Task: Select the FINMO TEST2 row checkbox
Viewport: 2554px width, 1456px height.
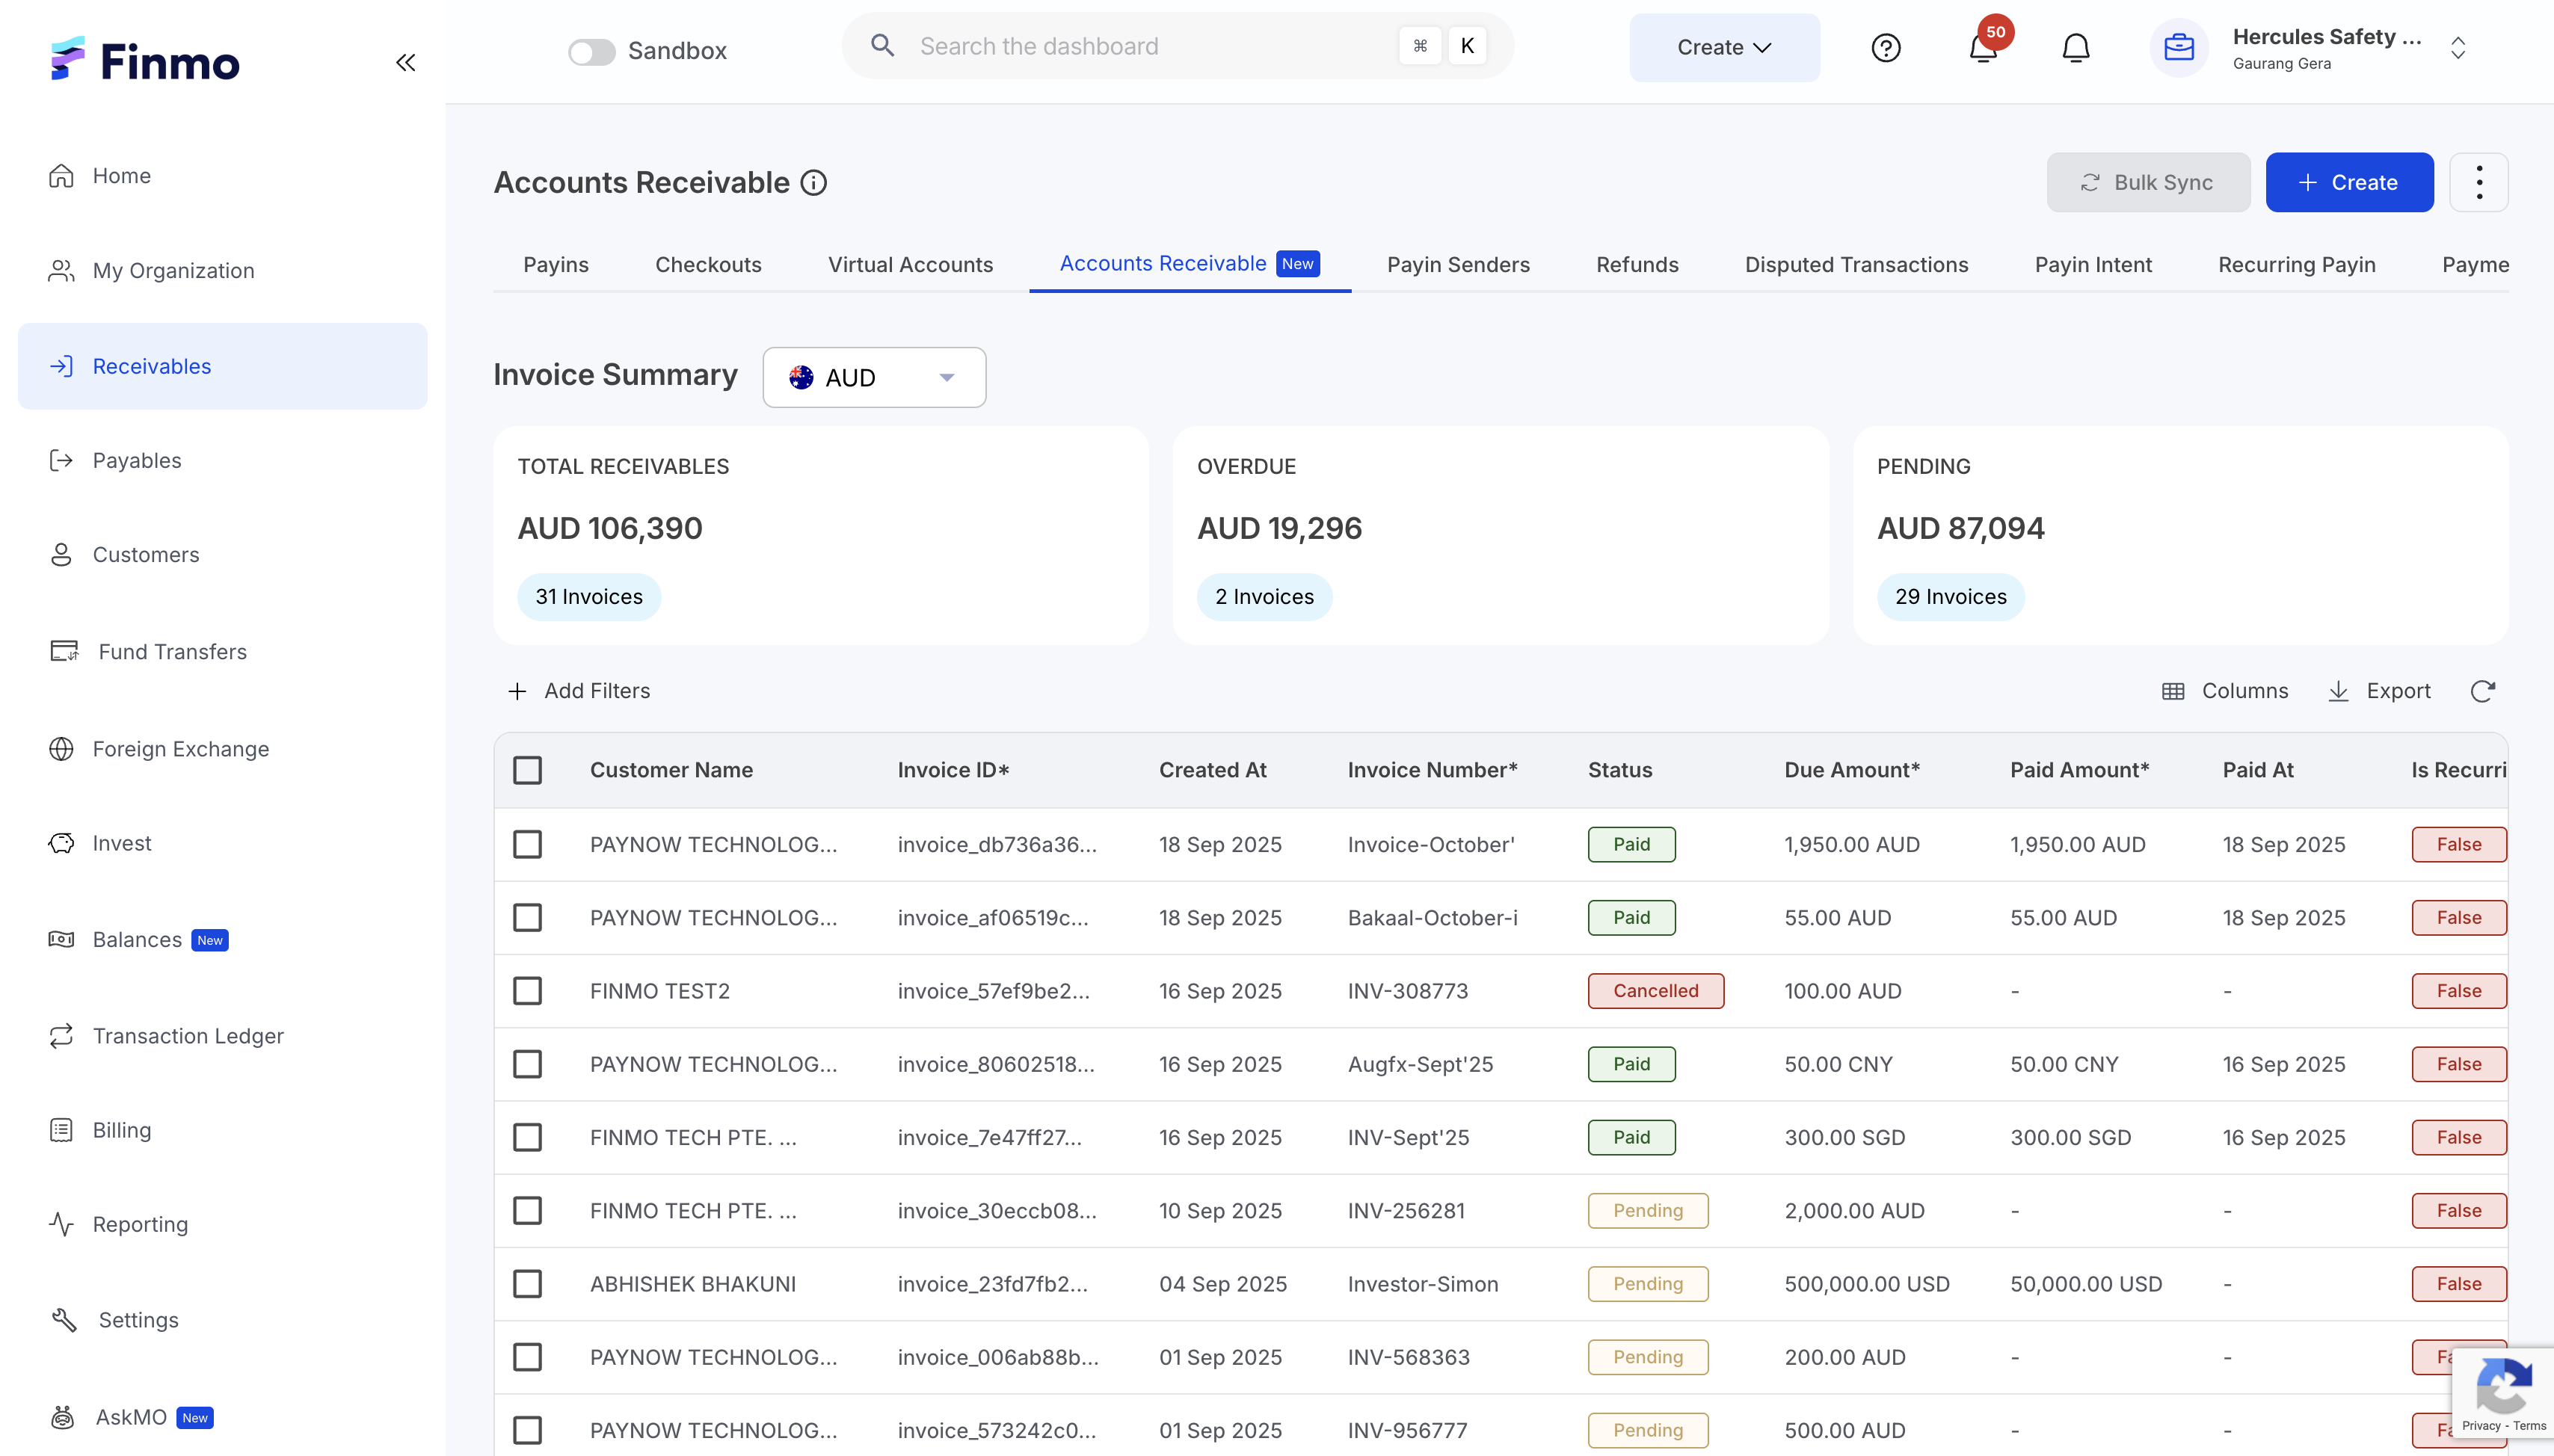Action: (527, 991)
